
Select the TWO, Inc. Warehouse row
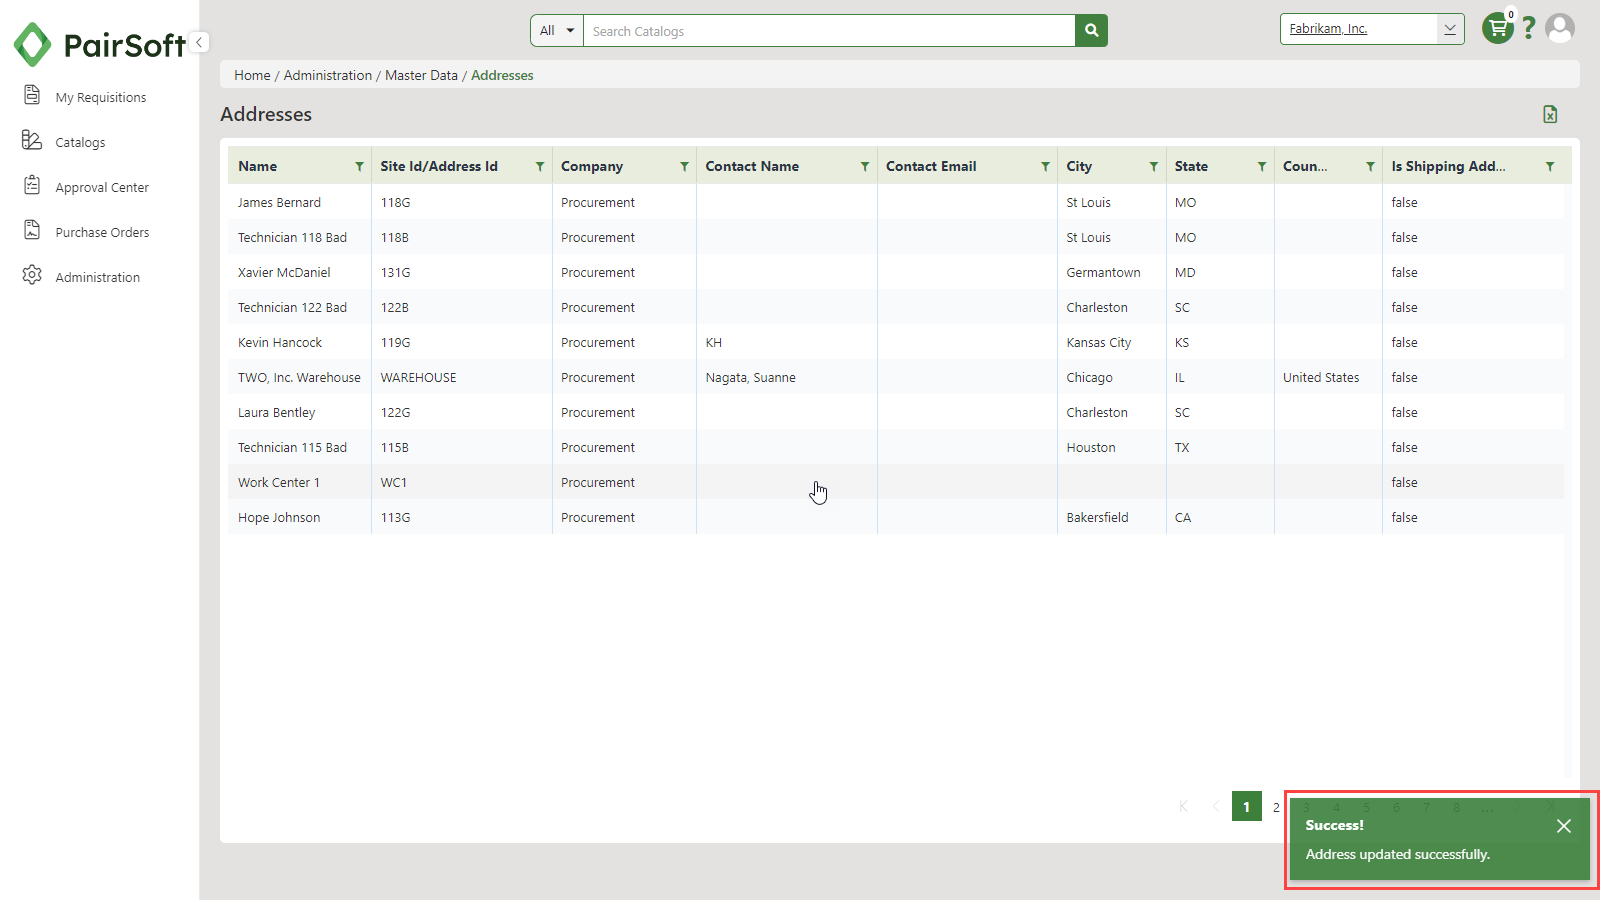896,377
